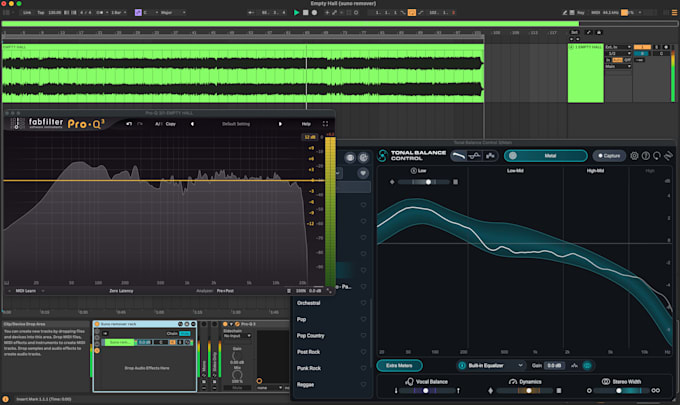Click the teal circular EQ icon

587,366
